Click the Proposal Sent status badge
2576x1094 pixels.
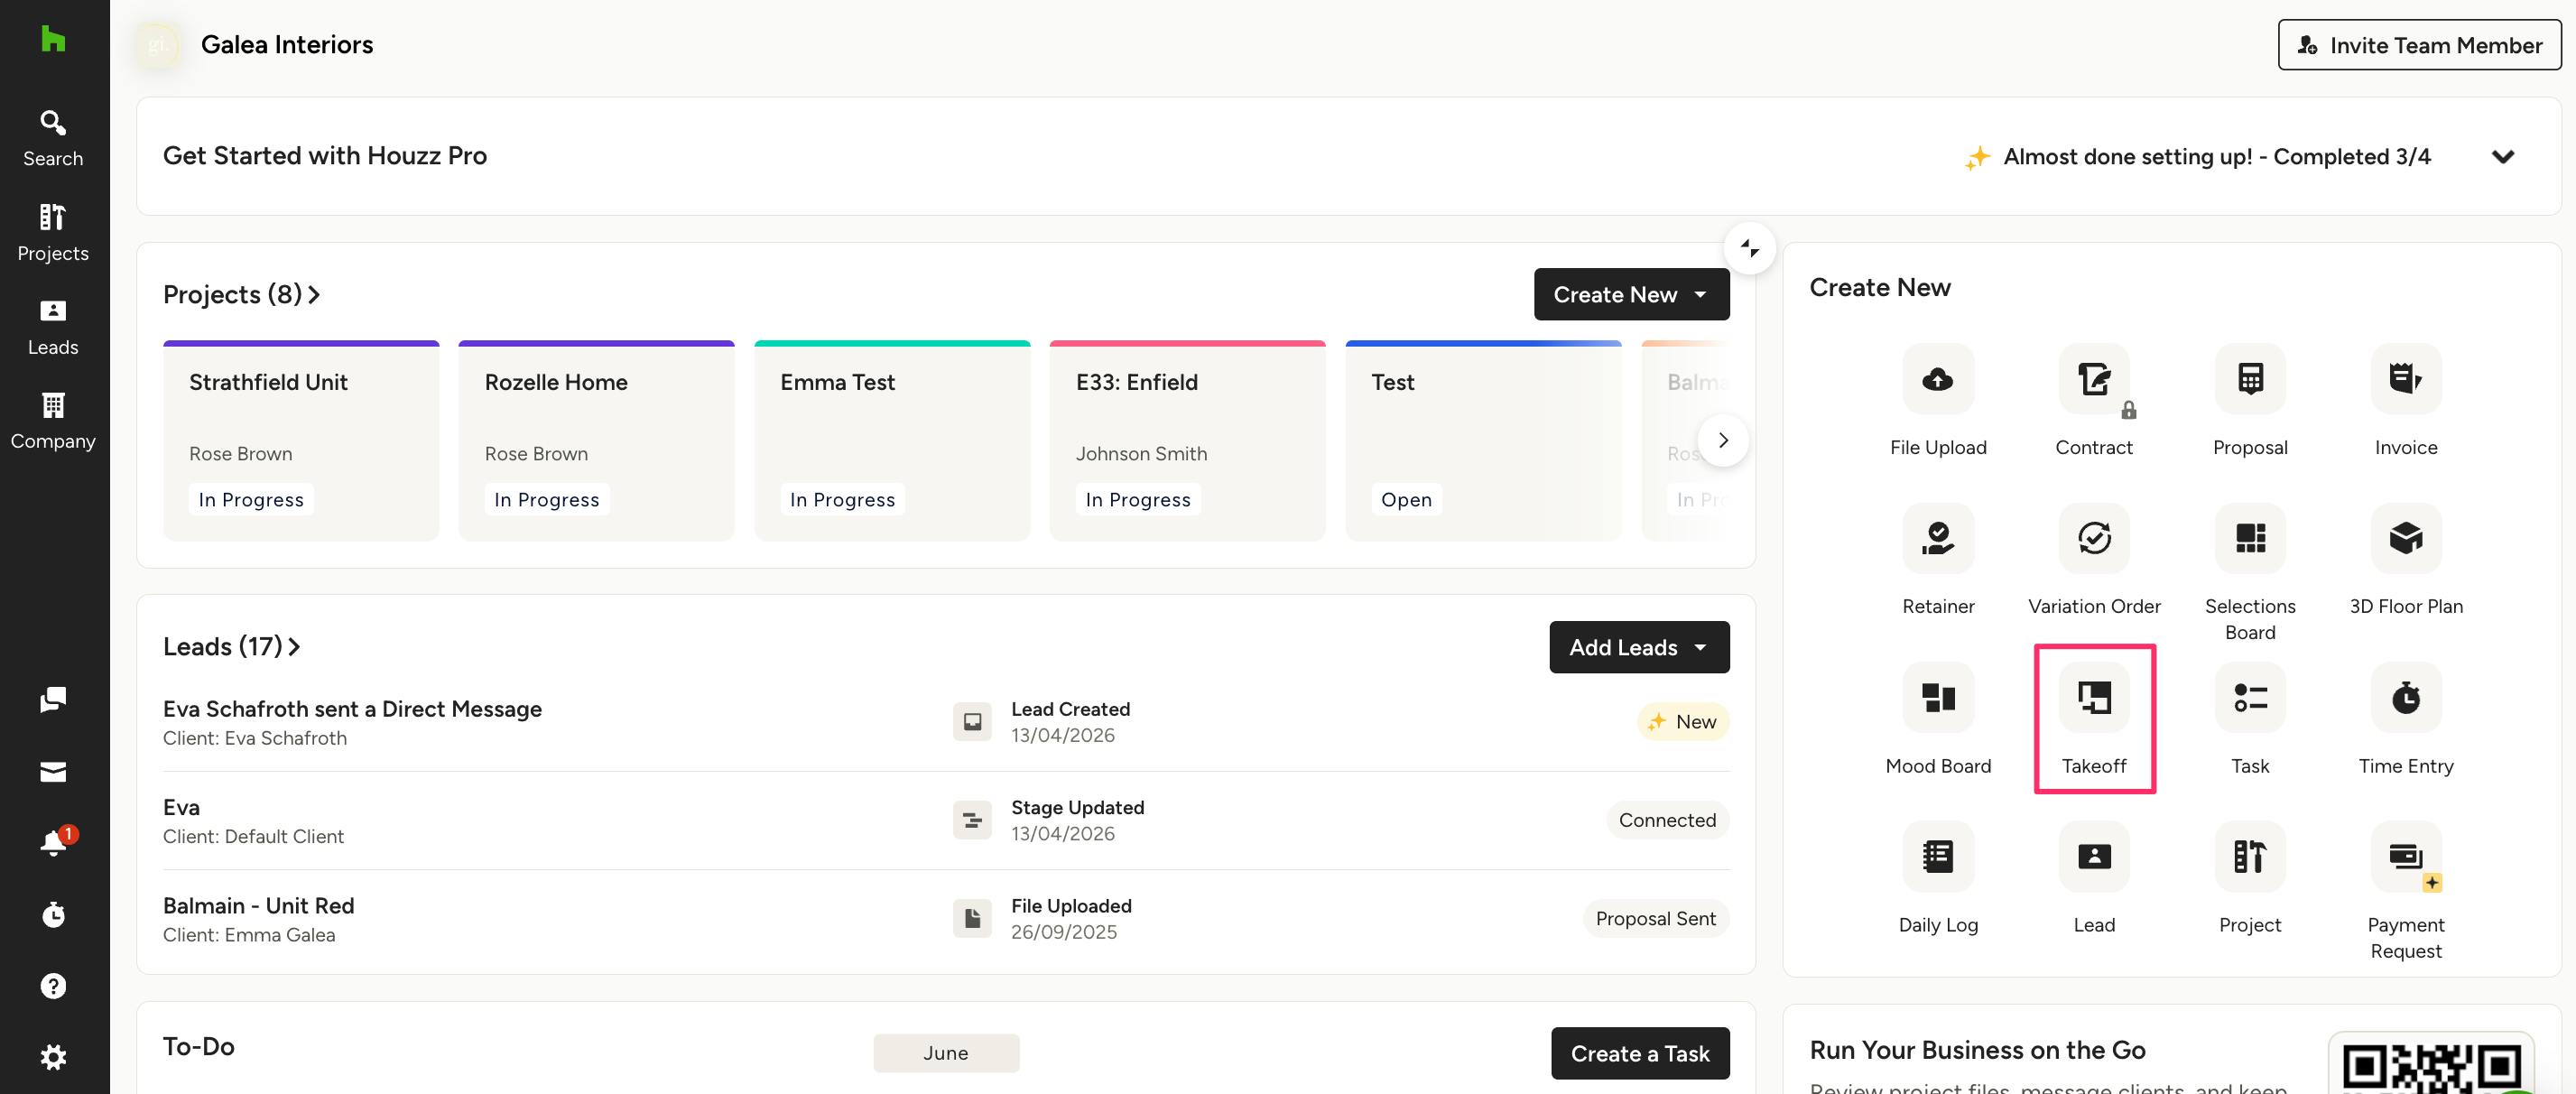[x=1655, y=919]
